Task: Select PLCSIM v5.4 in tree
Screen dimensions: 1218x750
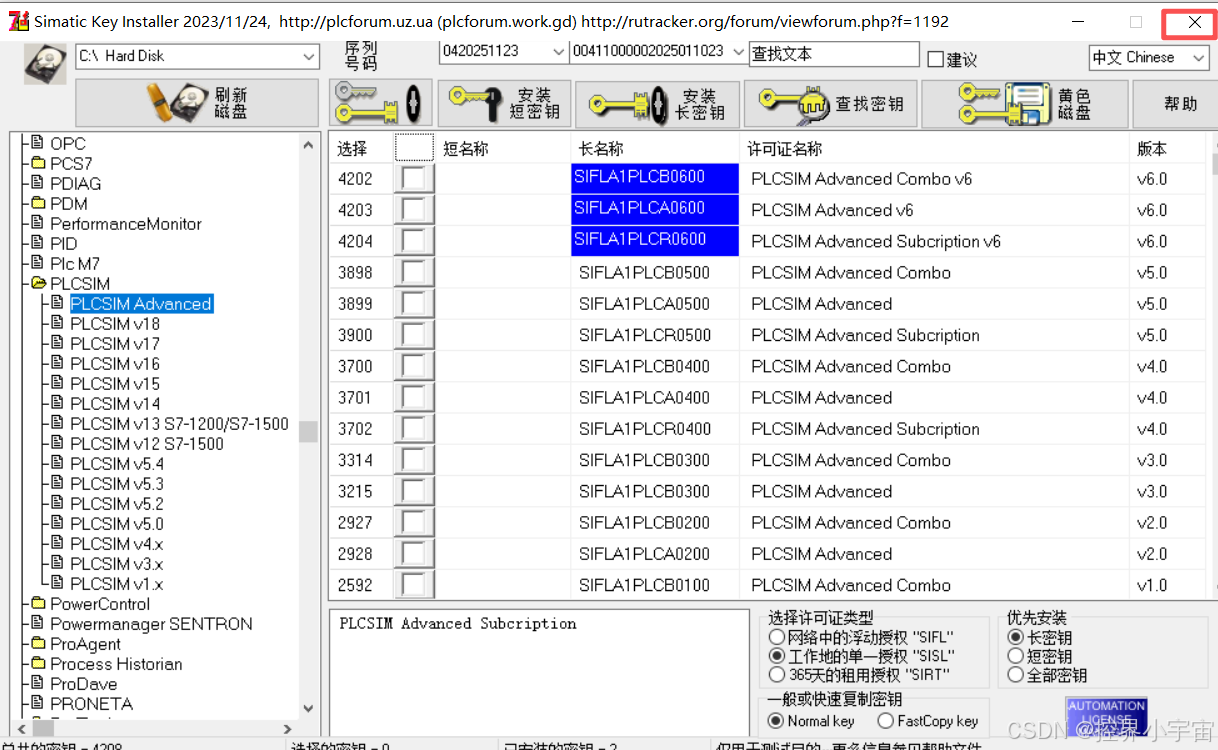Action: 117,464
